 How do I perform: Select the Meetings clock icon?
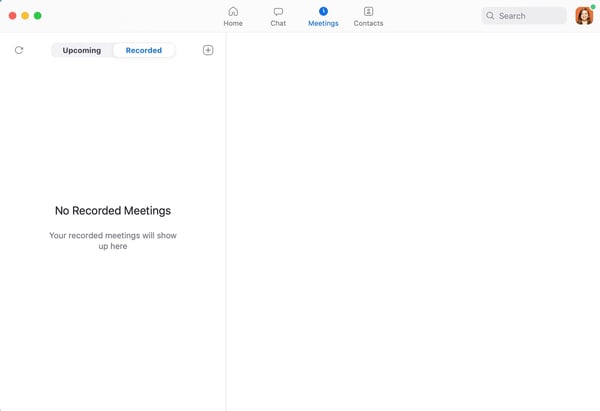pos(323,12)
